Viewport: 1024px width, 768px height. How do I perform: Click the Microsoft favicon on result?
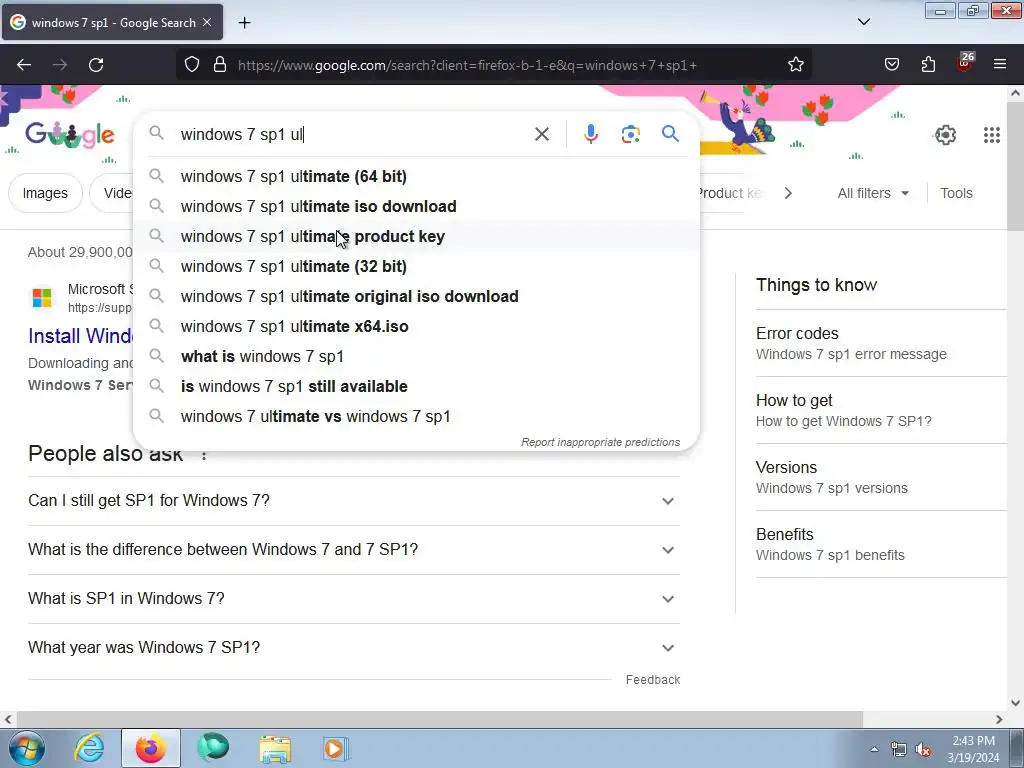[x=42, y=298]
